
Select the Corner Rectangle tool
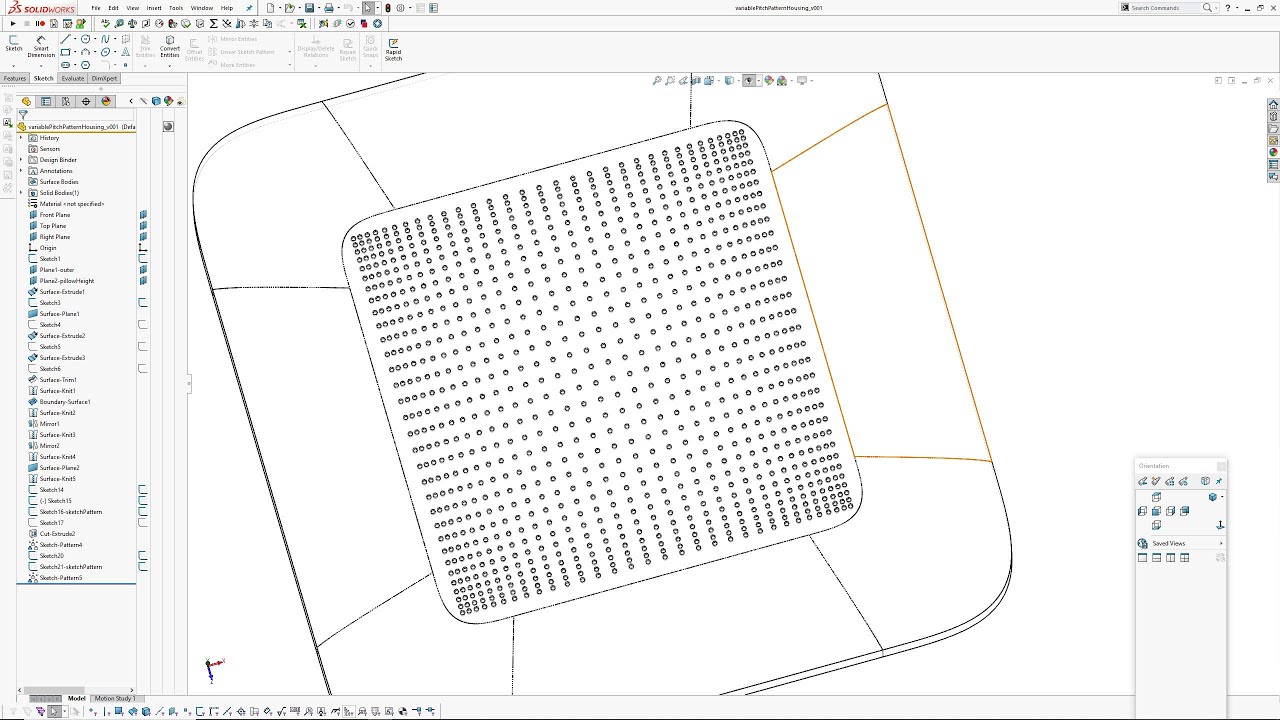click(x=66, y=52)
